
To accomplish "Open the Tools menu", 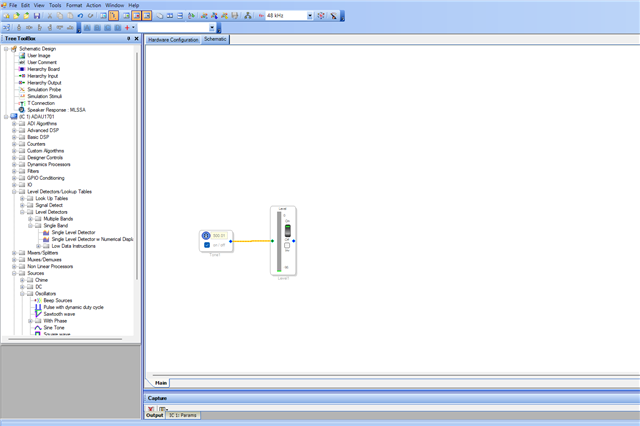I will [55, 5].
